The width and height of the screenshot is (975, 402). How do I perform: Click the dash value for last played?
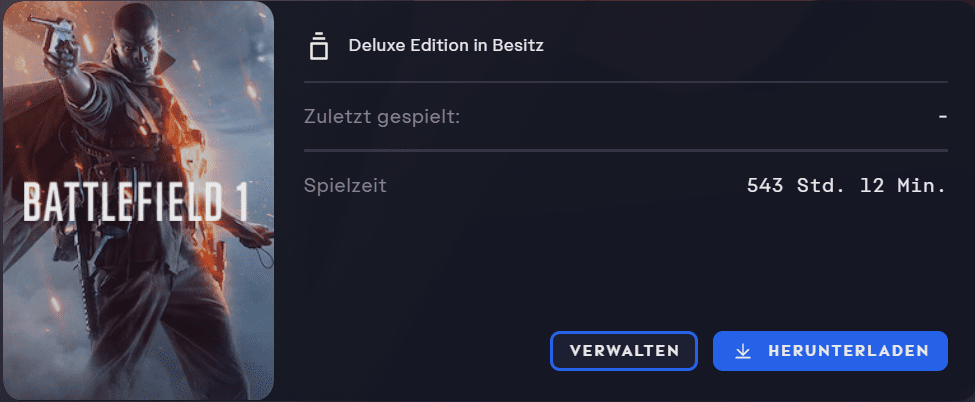(942, 116)
